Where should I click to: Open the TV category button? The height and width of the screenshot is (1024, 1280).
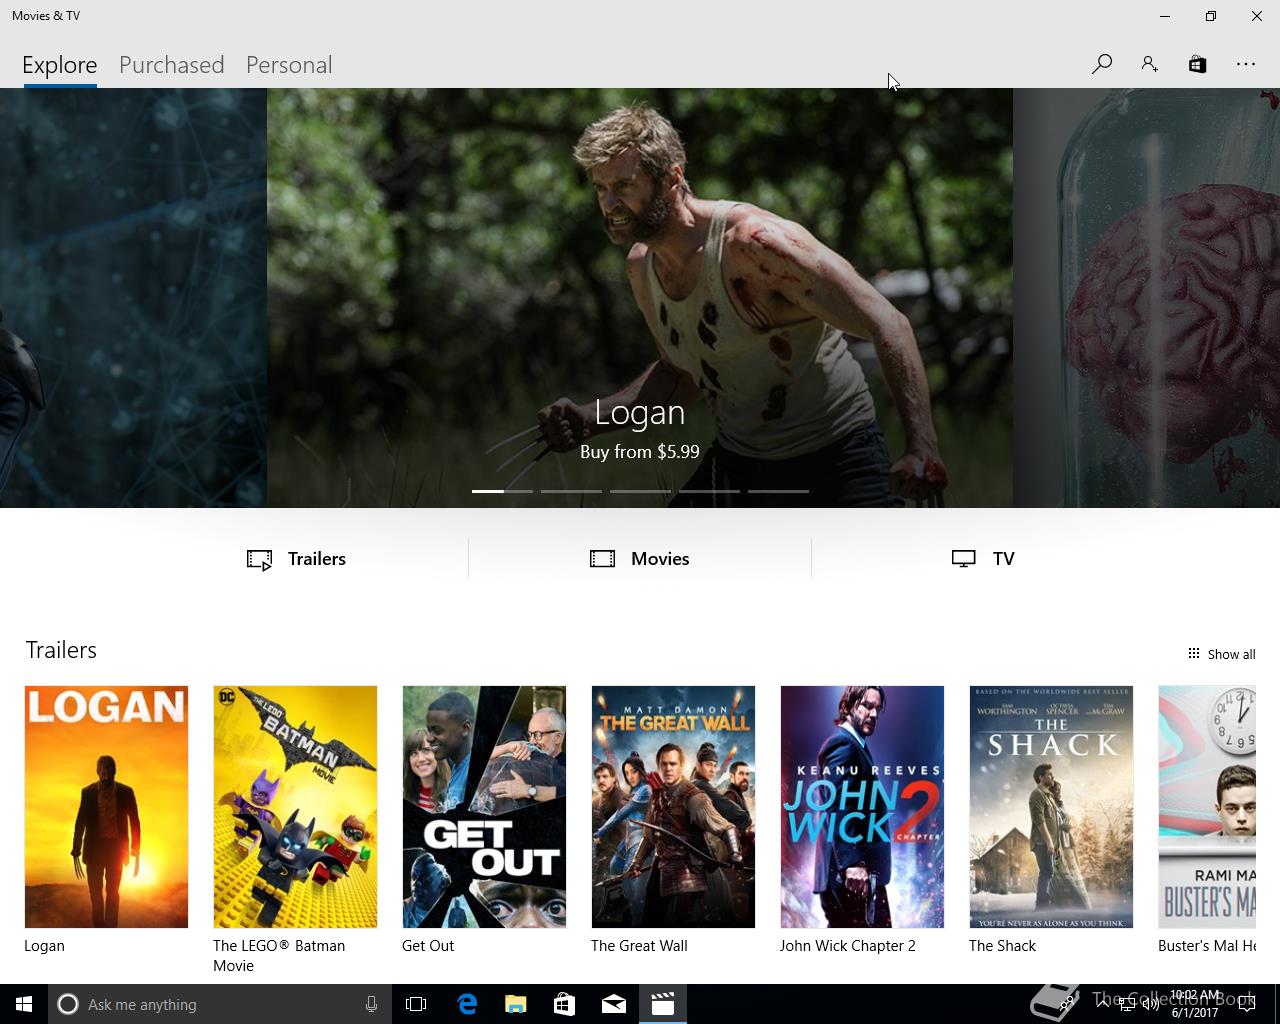pos(983,559)
